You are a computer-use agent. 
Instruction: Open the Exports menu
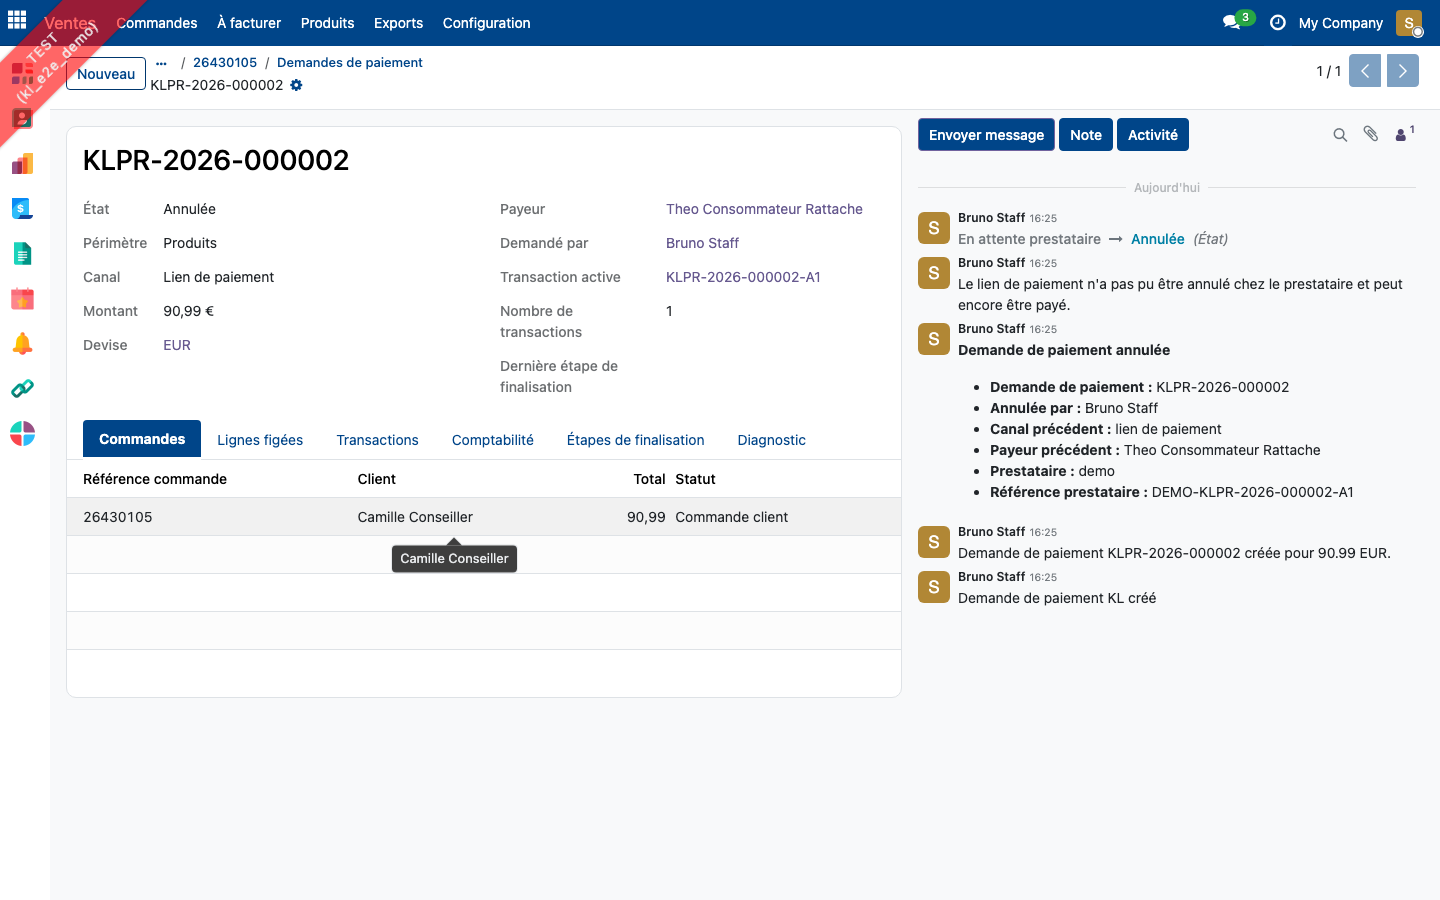click(x=398, y=23)
